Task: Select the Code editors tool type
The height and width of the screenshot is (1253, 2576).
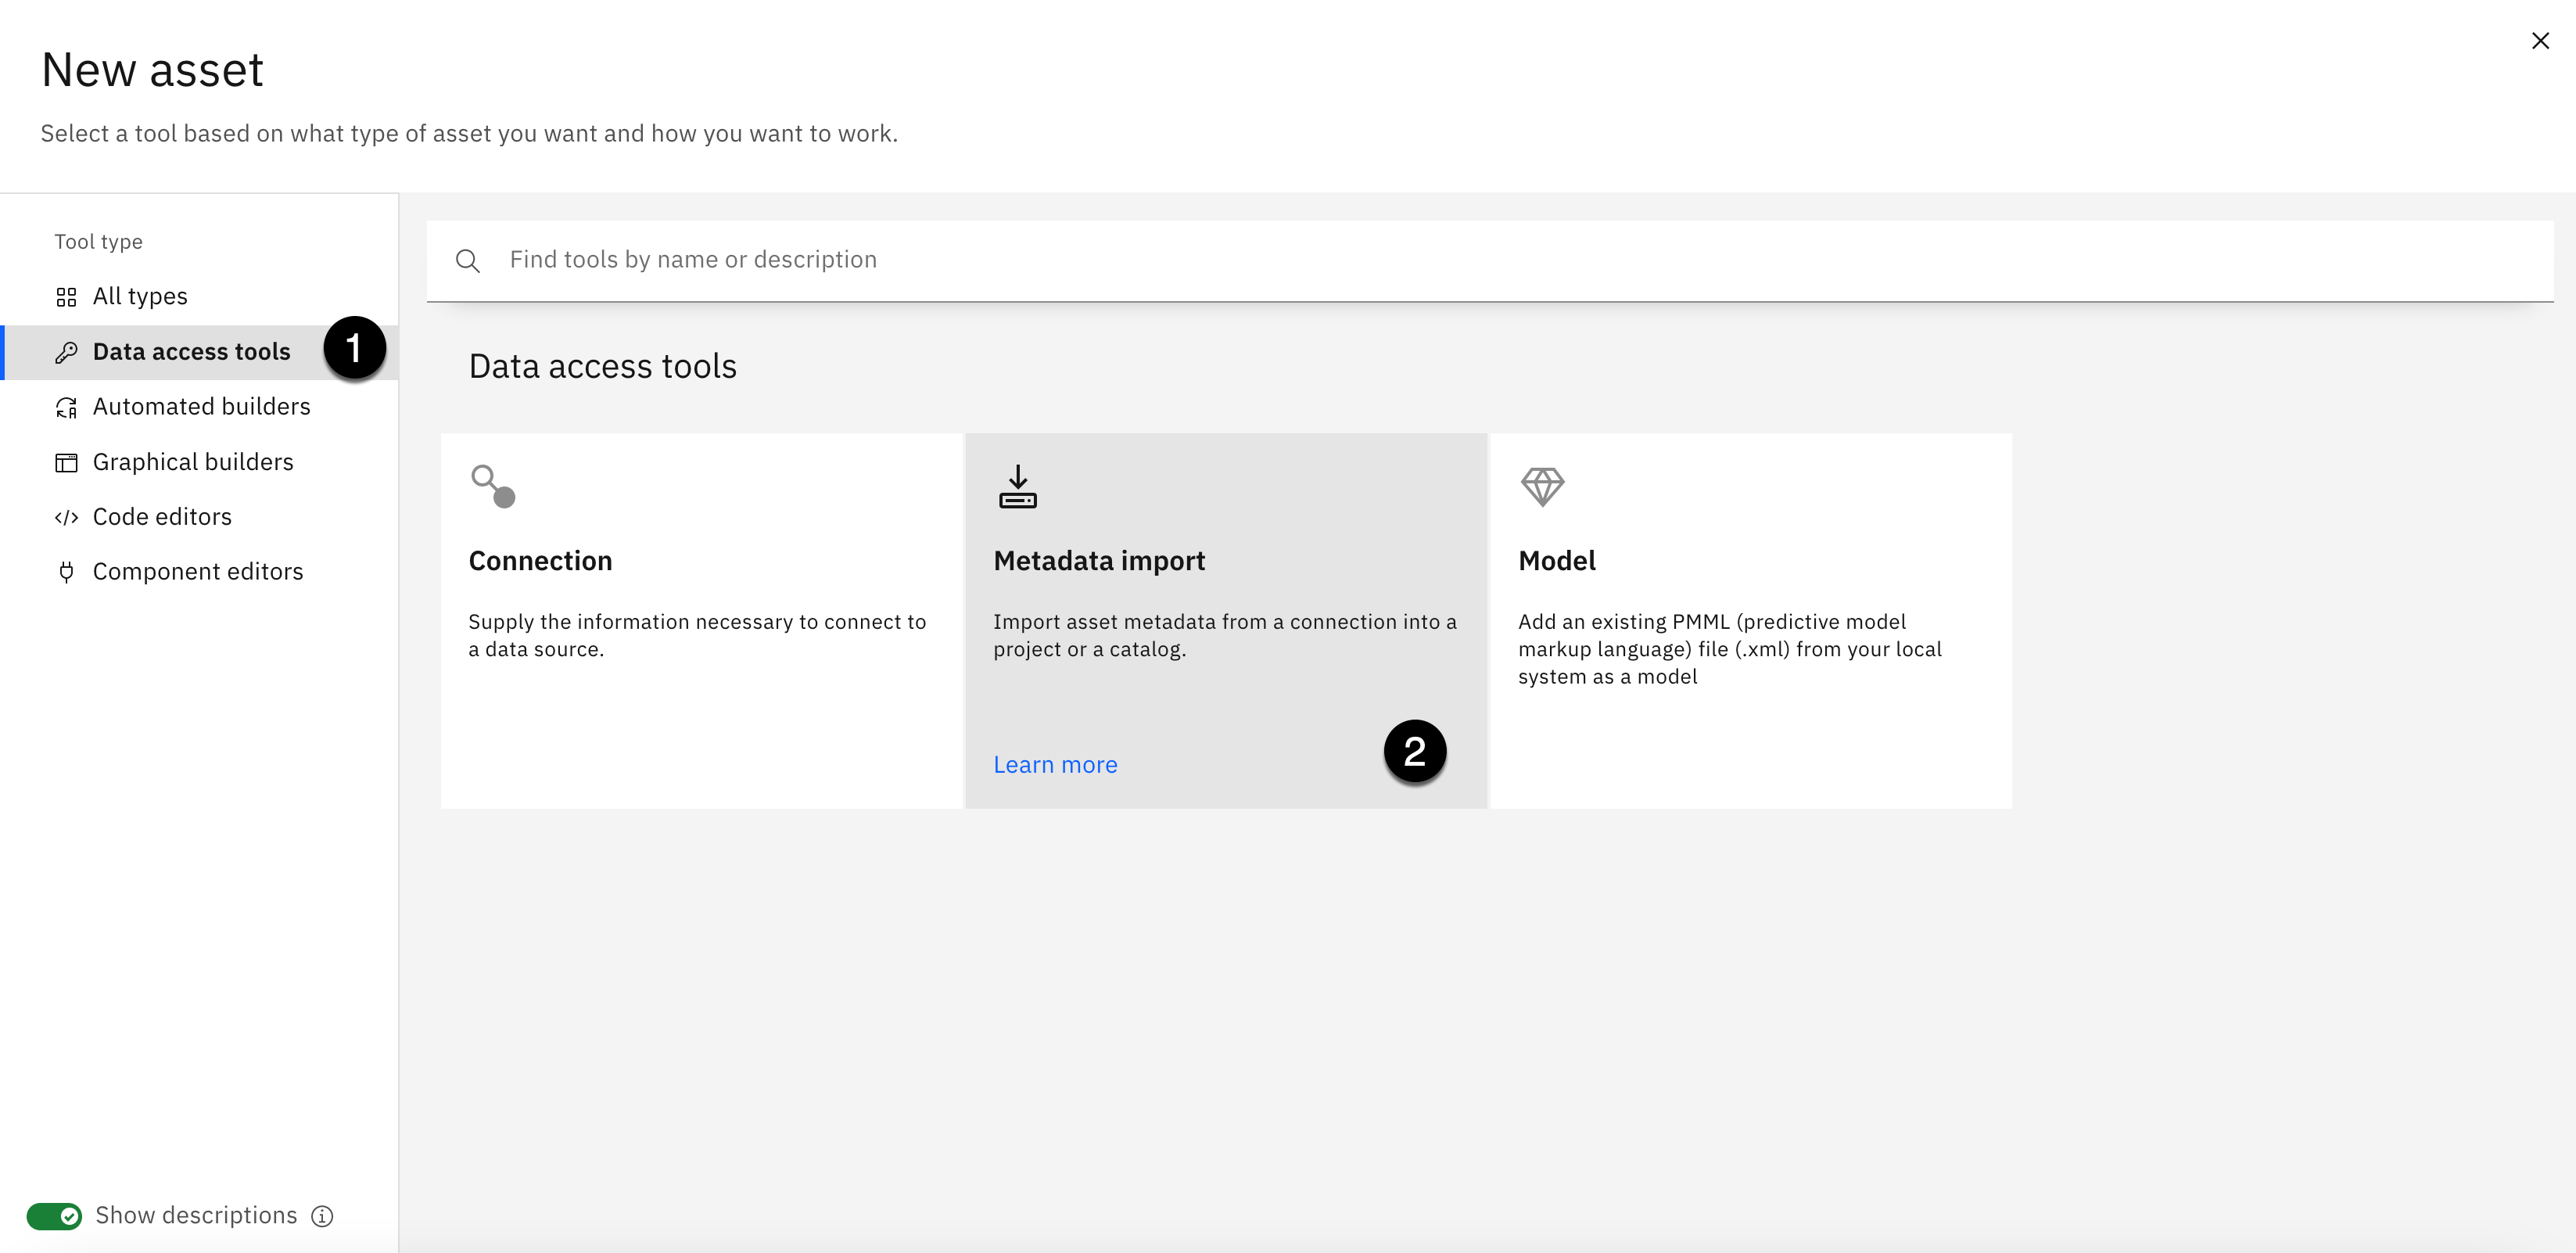Action: [x=162, y=517]
